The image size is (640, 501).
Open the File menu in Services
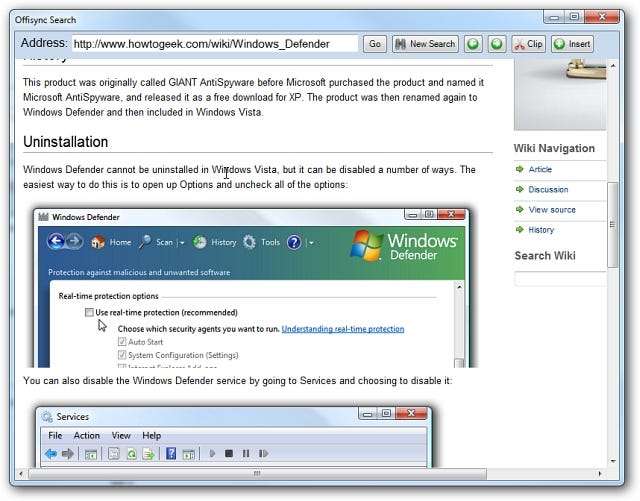pos(55,436)
